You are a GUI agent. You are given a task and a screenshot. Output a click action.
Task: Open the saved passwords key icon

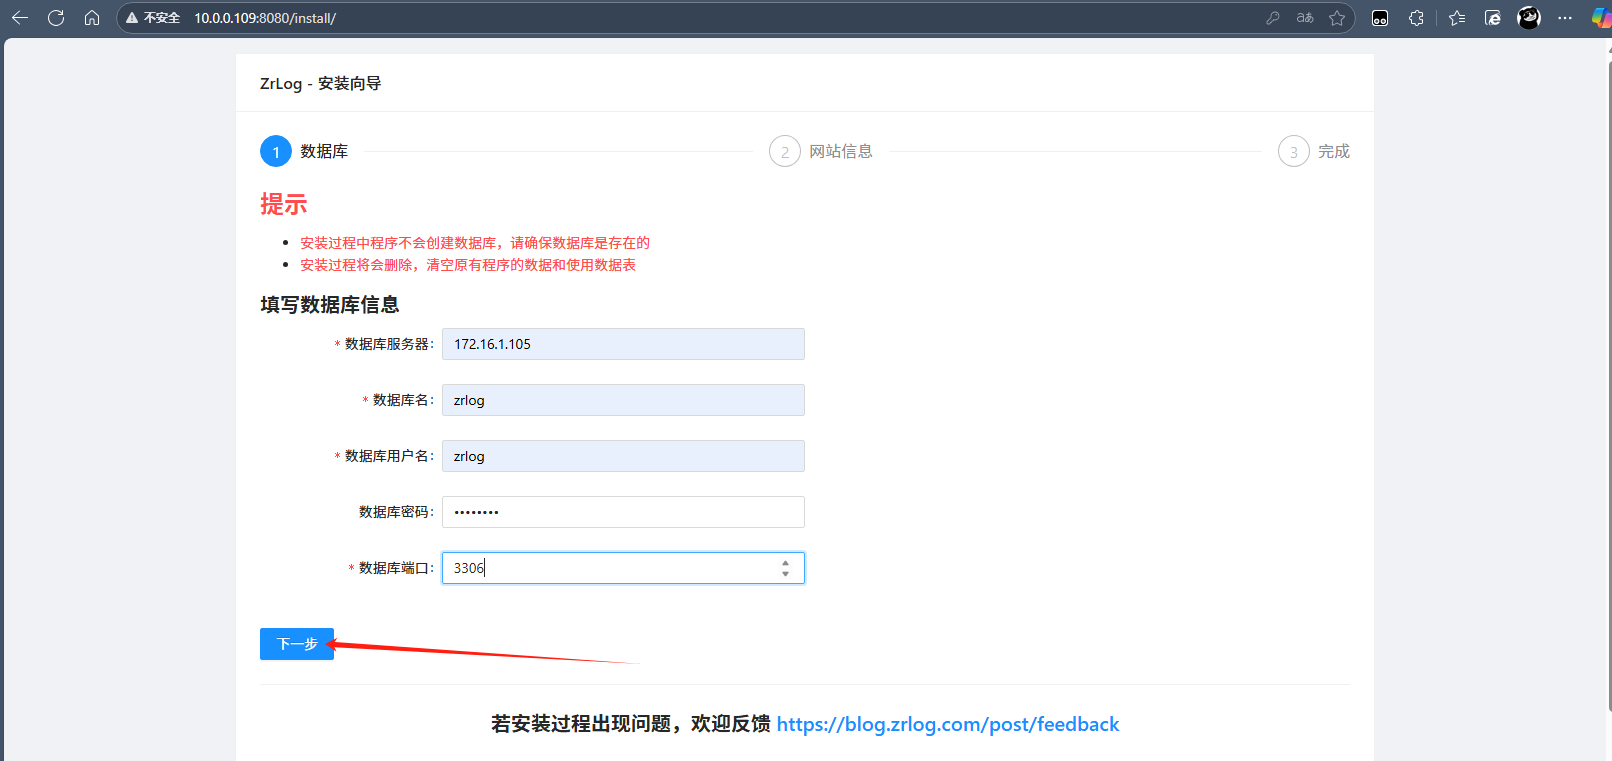(1273, 18)
